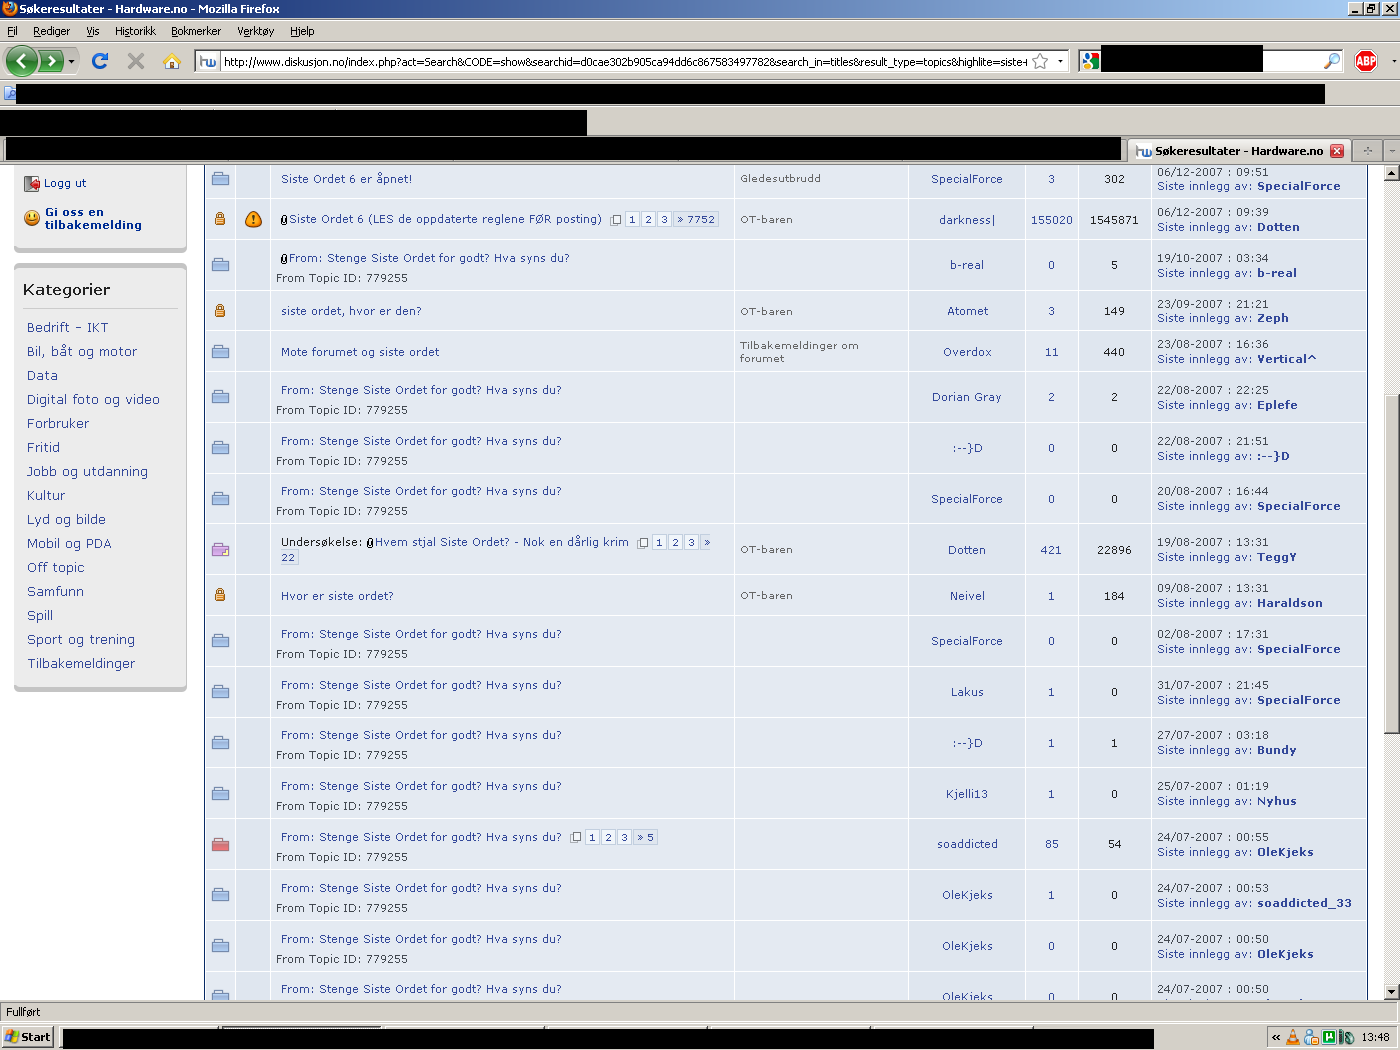Click the Stop loading X button
The width and height of the screenshot is (1400, 1050).
136,61
